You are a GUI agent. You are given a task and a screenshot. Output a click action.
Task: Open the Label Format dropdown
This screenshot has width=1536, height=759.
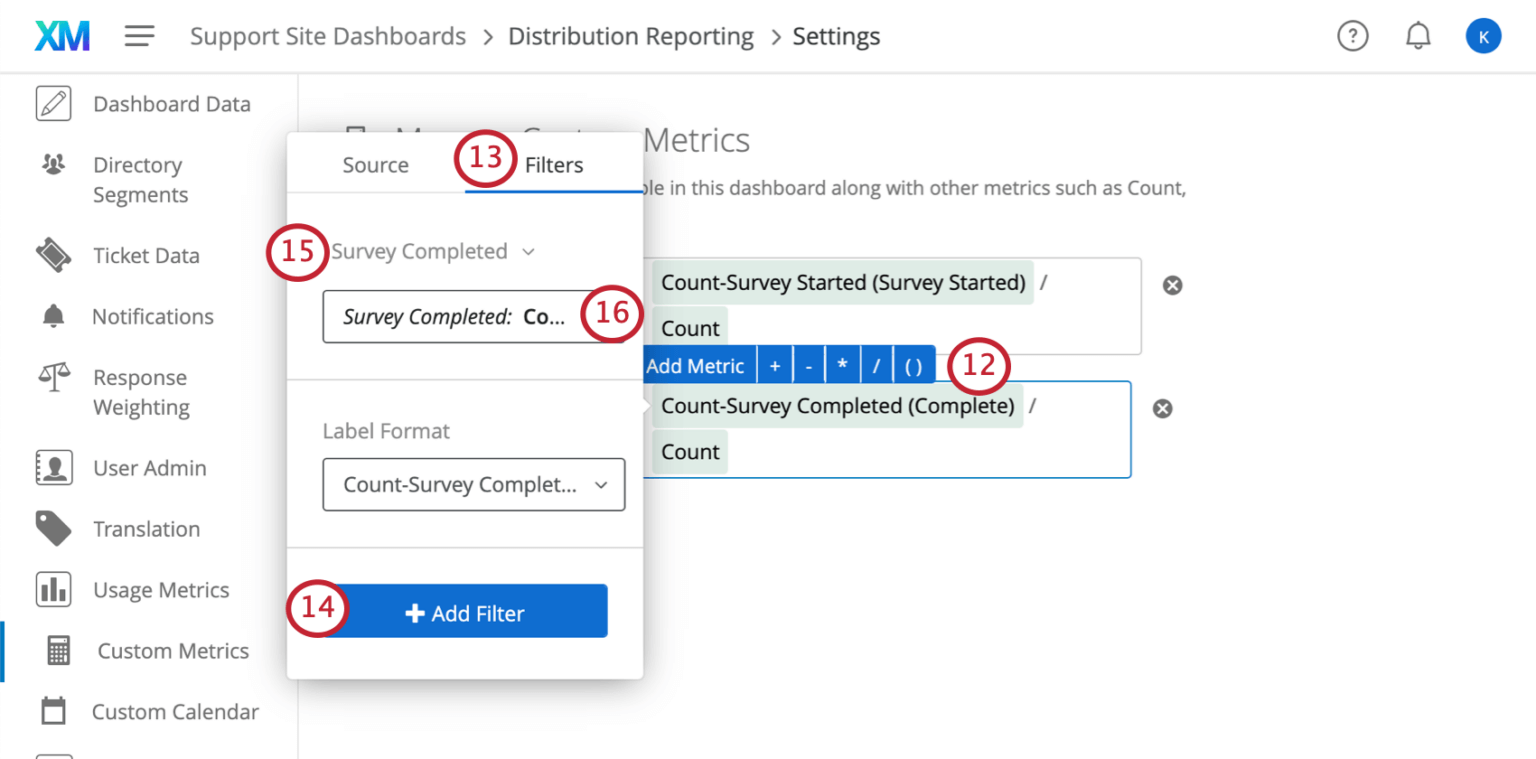[473, 484]
